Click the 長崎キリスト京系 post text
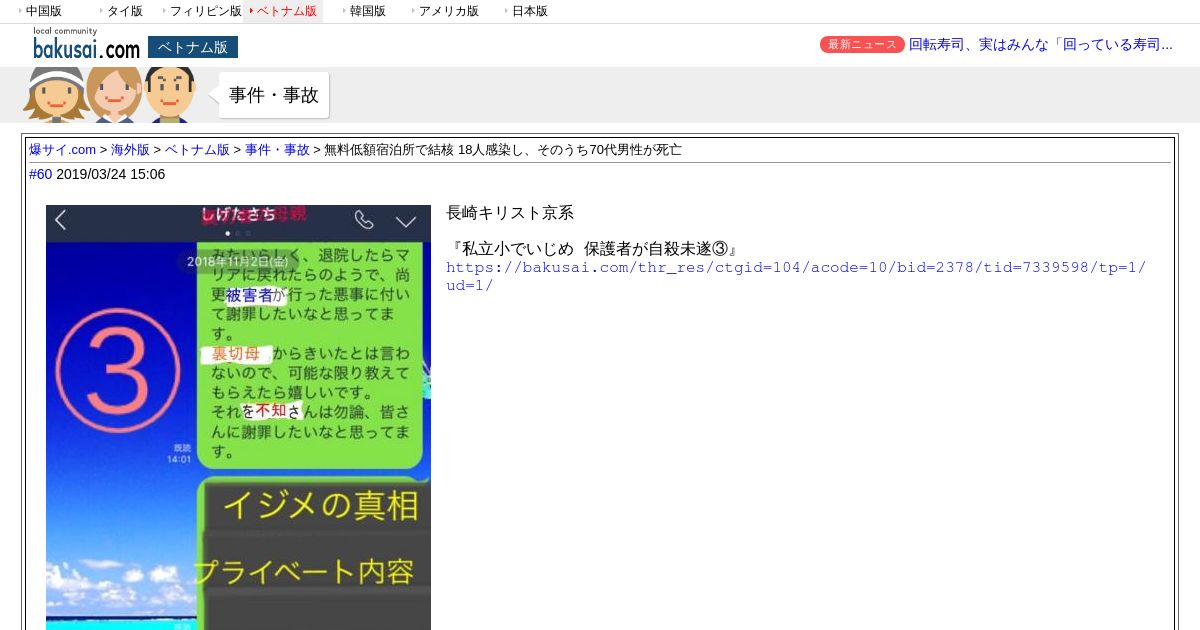 [x=510, y=213]
